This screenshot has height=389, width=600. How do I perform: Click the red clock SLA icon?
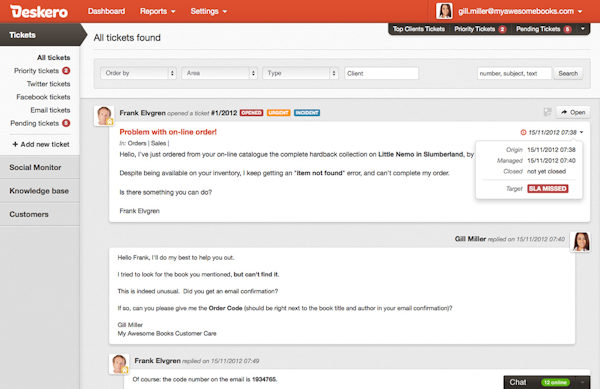pos(523,132)
